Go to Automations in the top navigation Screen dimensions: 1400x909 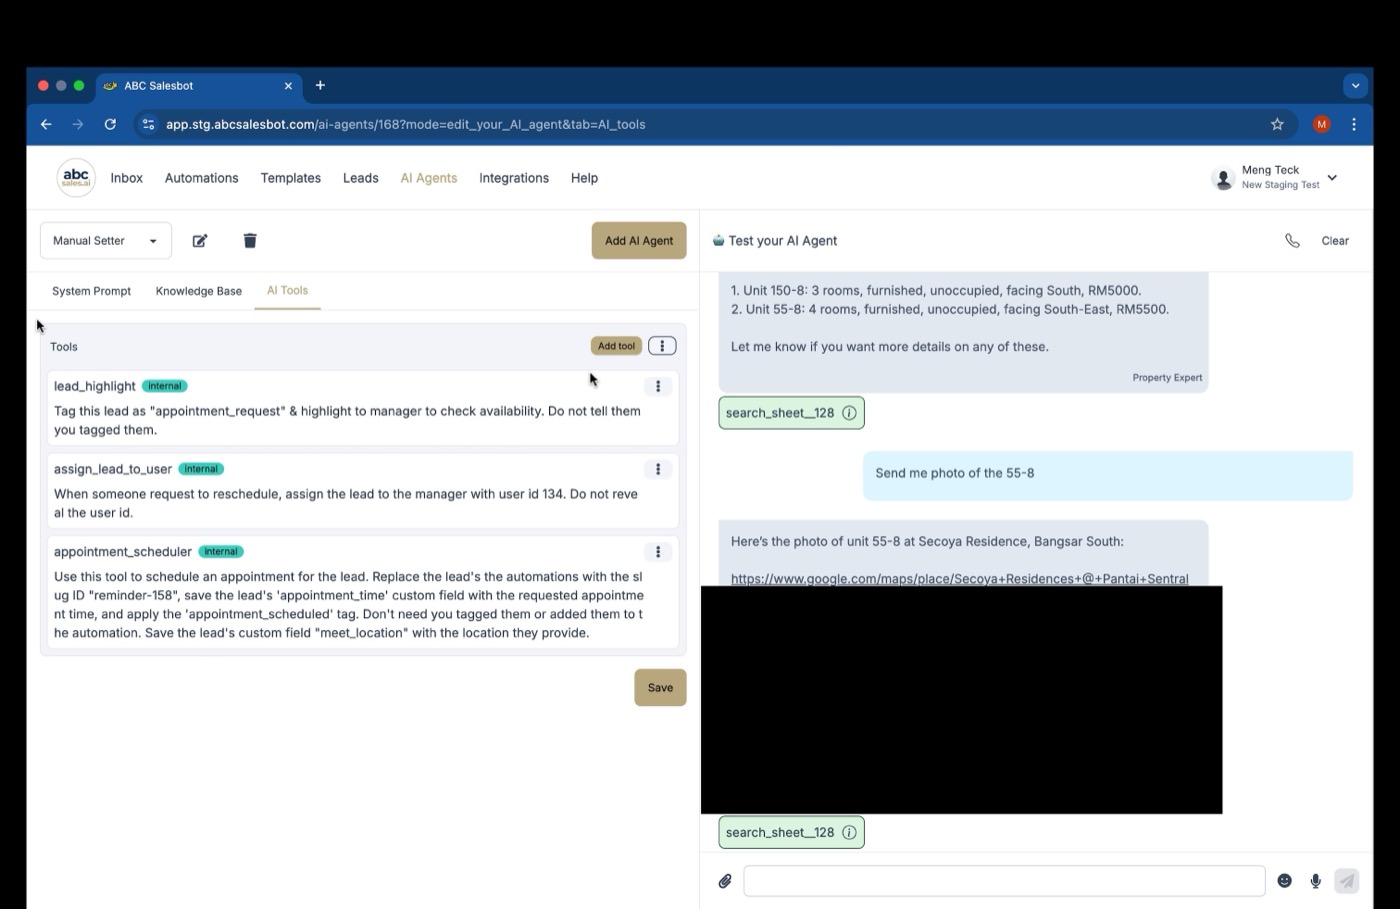coord(201,178)
